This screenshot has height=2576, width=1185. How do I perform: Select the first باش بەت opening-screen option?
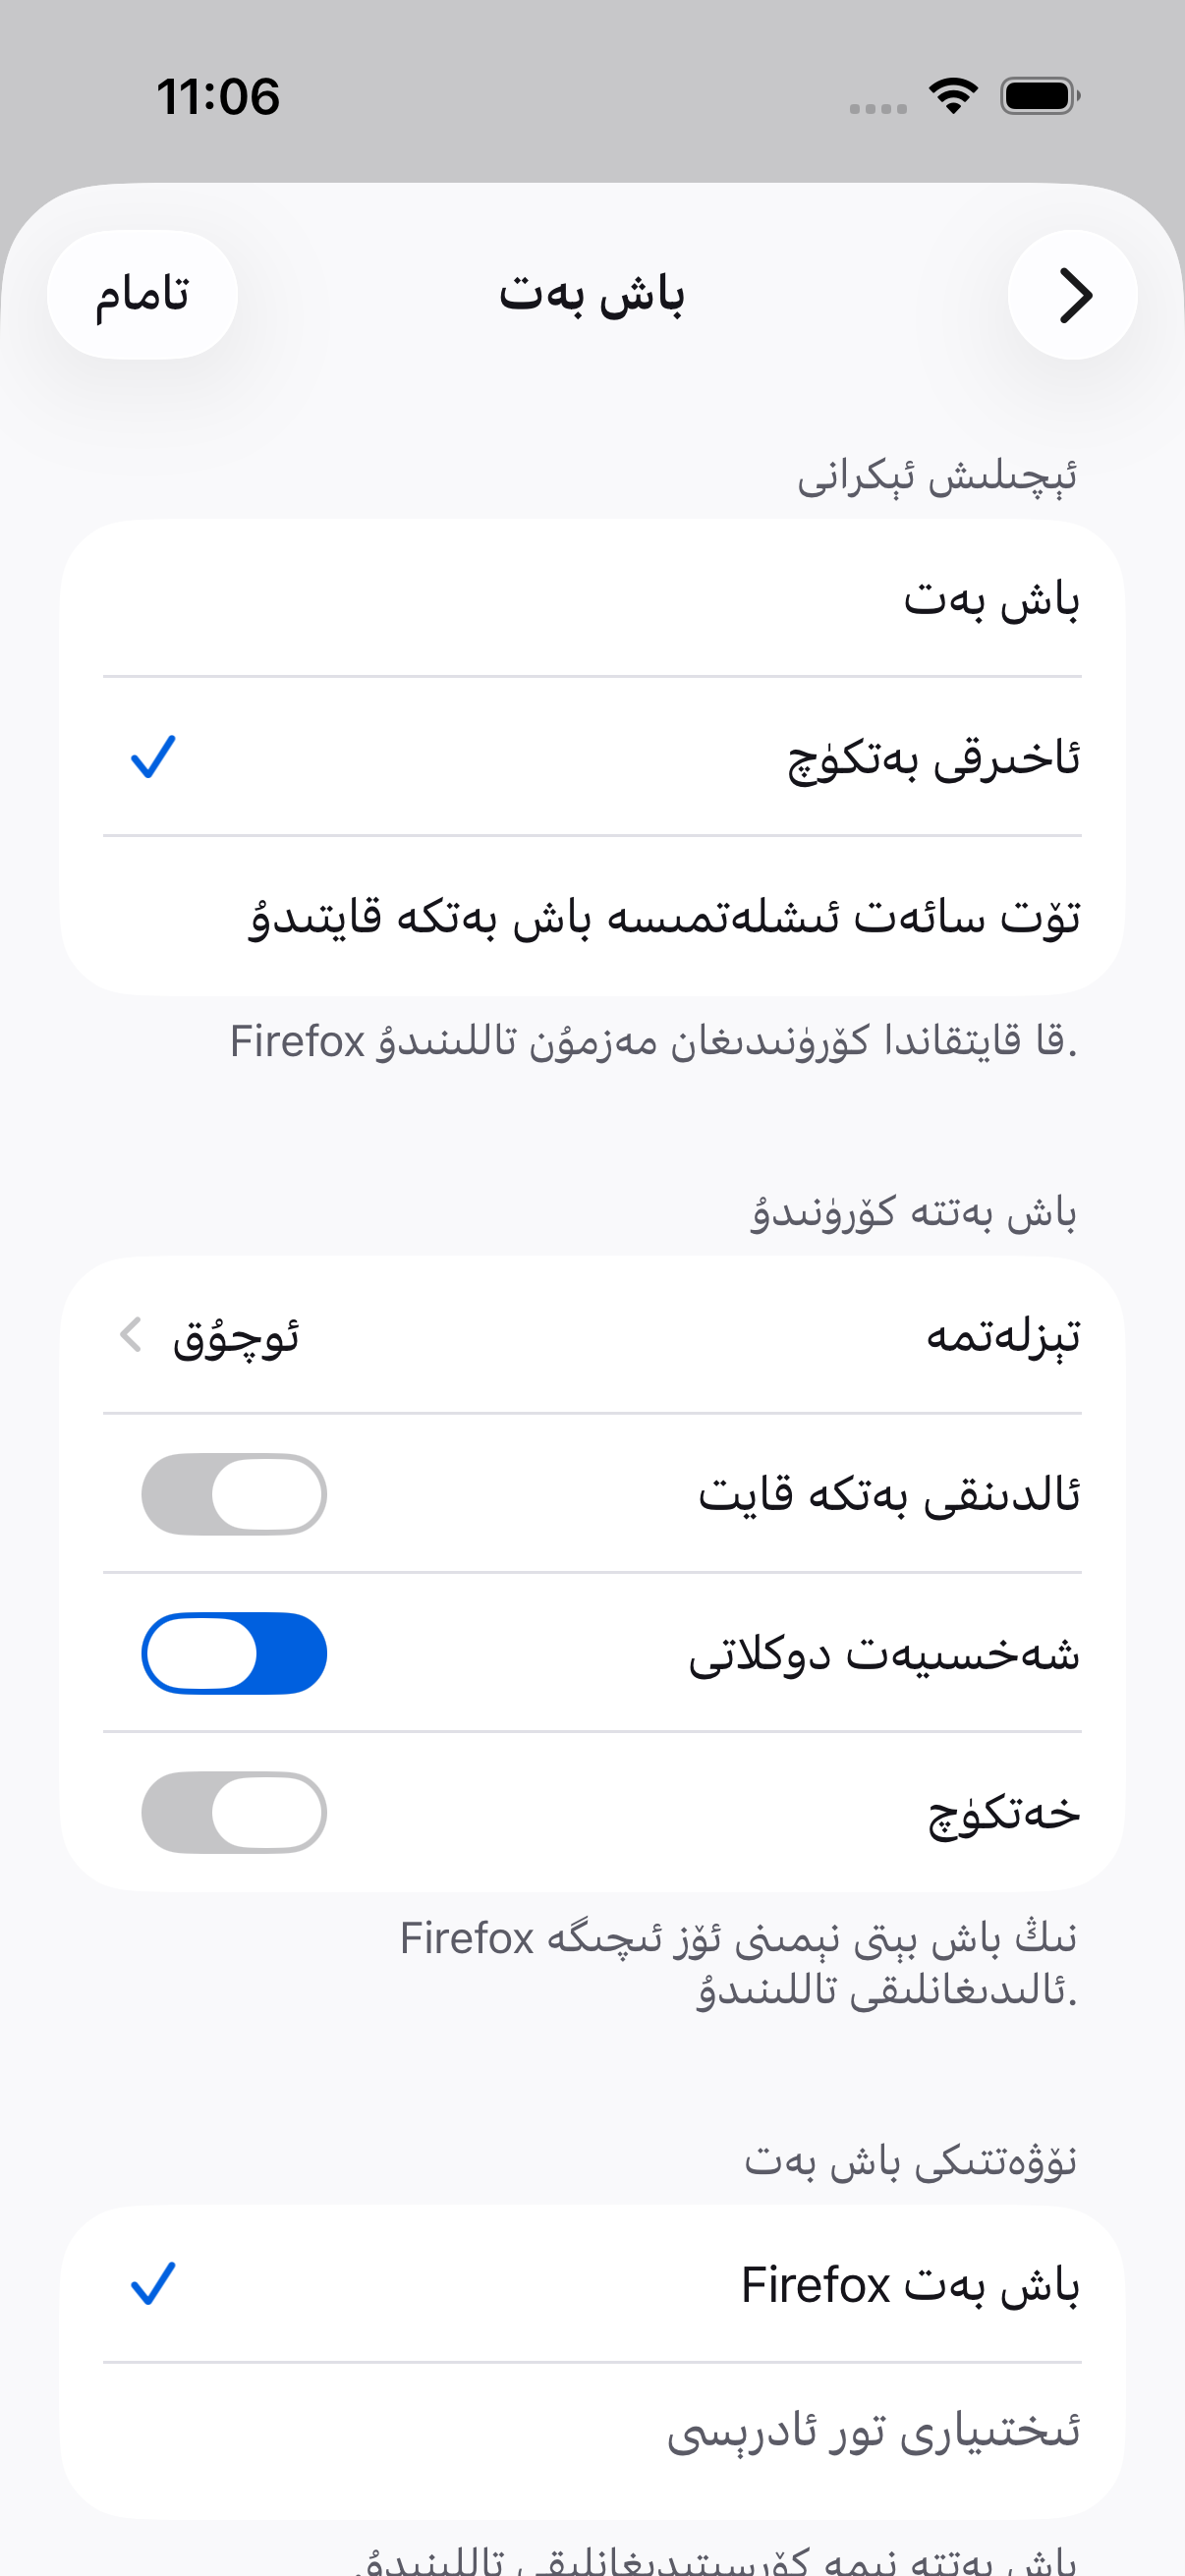click(592, 598)
